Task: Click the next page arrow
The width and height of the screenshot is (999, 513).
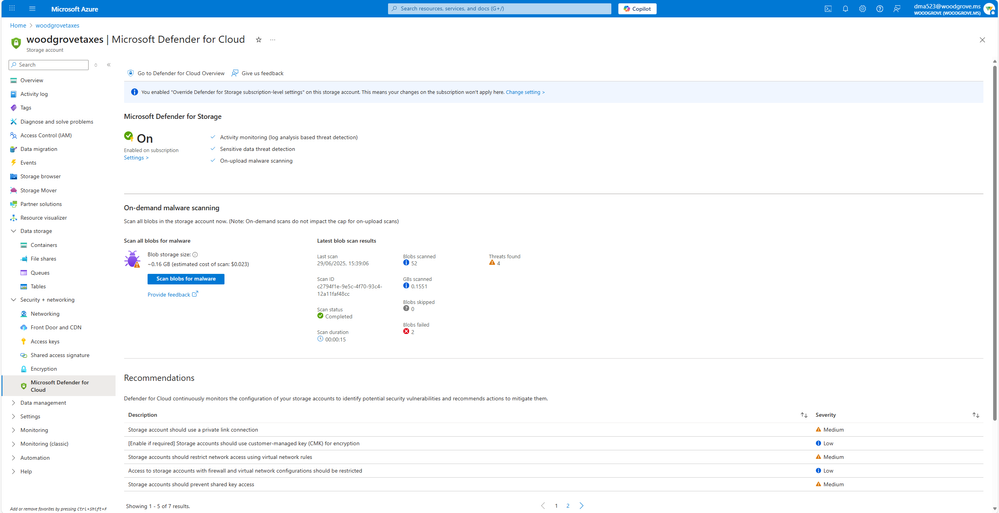Action: coord(582,505)
